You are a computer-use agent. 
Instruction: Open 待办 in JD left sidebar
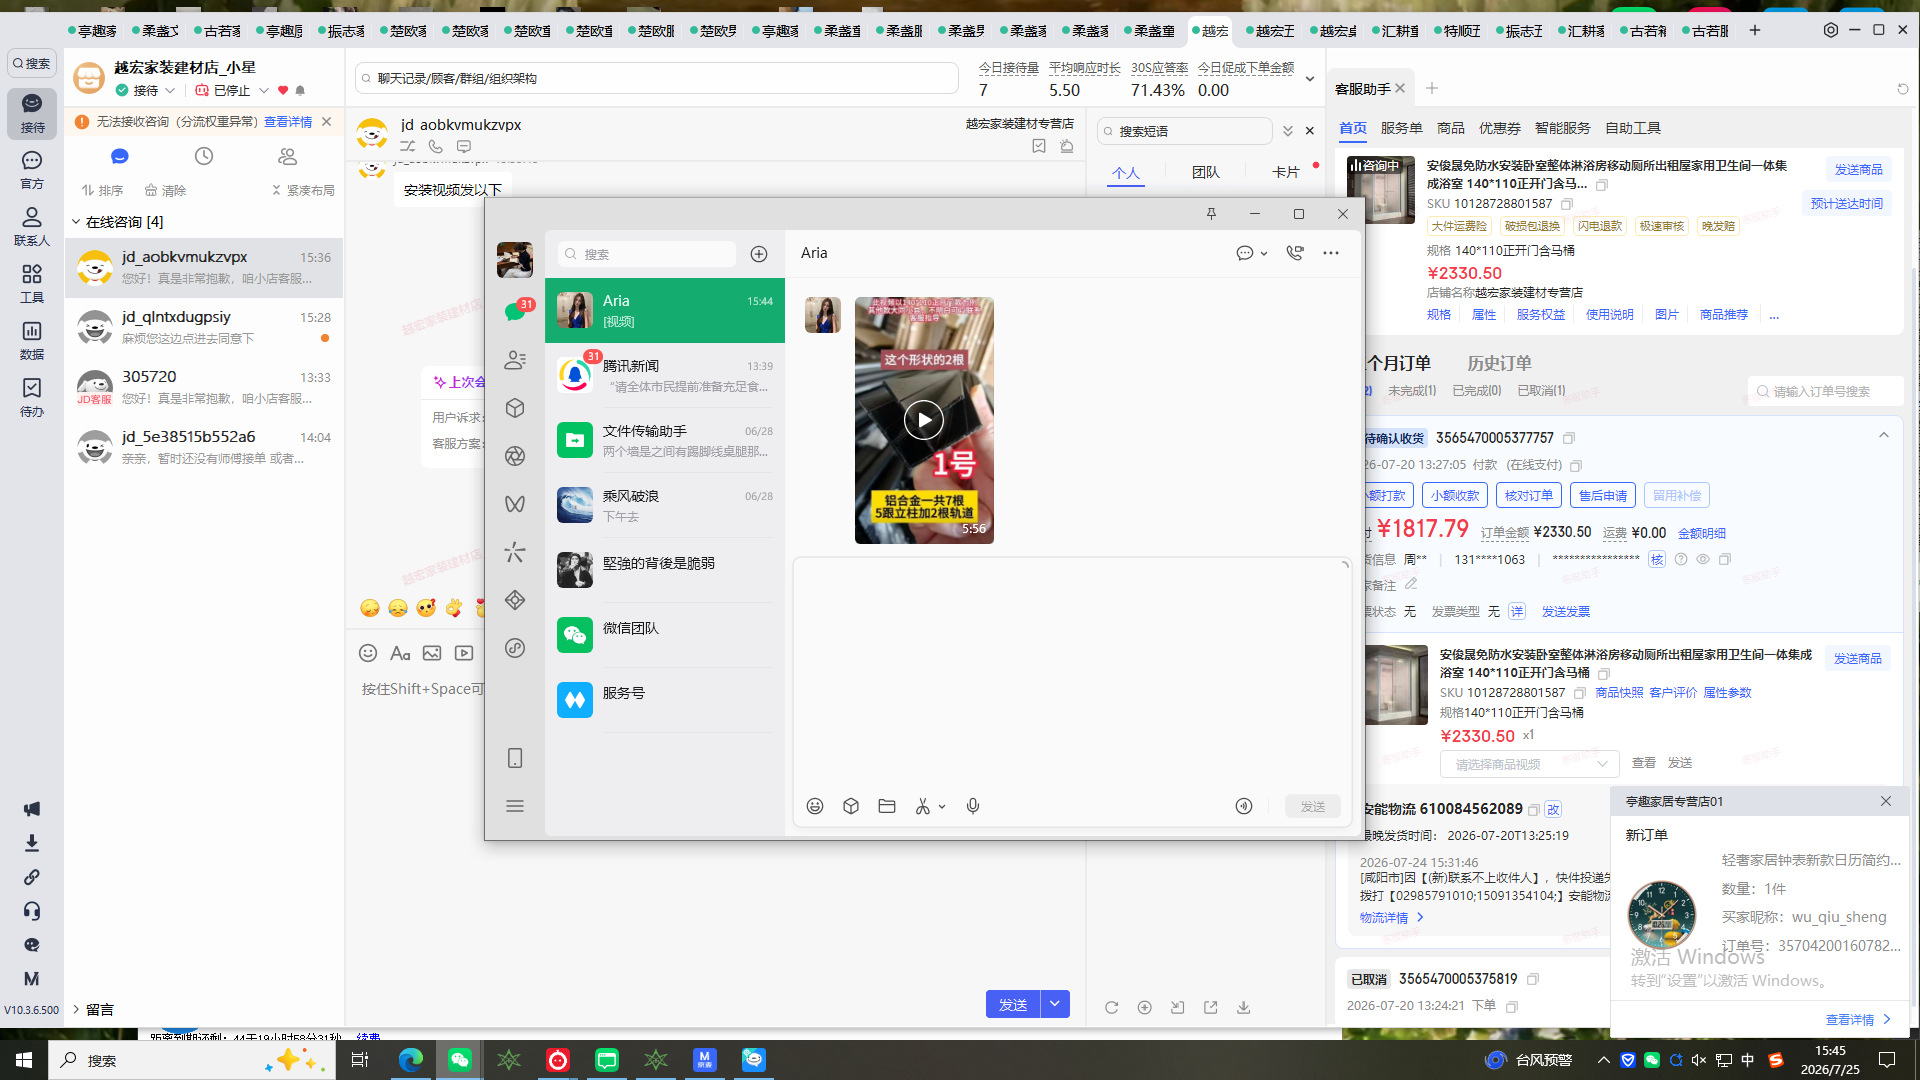pyautogui.click(x=32, y=397)
